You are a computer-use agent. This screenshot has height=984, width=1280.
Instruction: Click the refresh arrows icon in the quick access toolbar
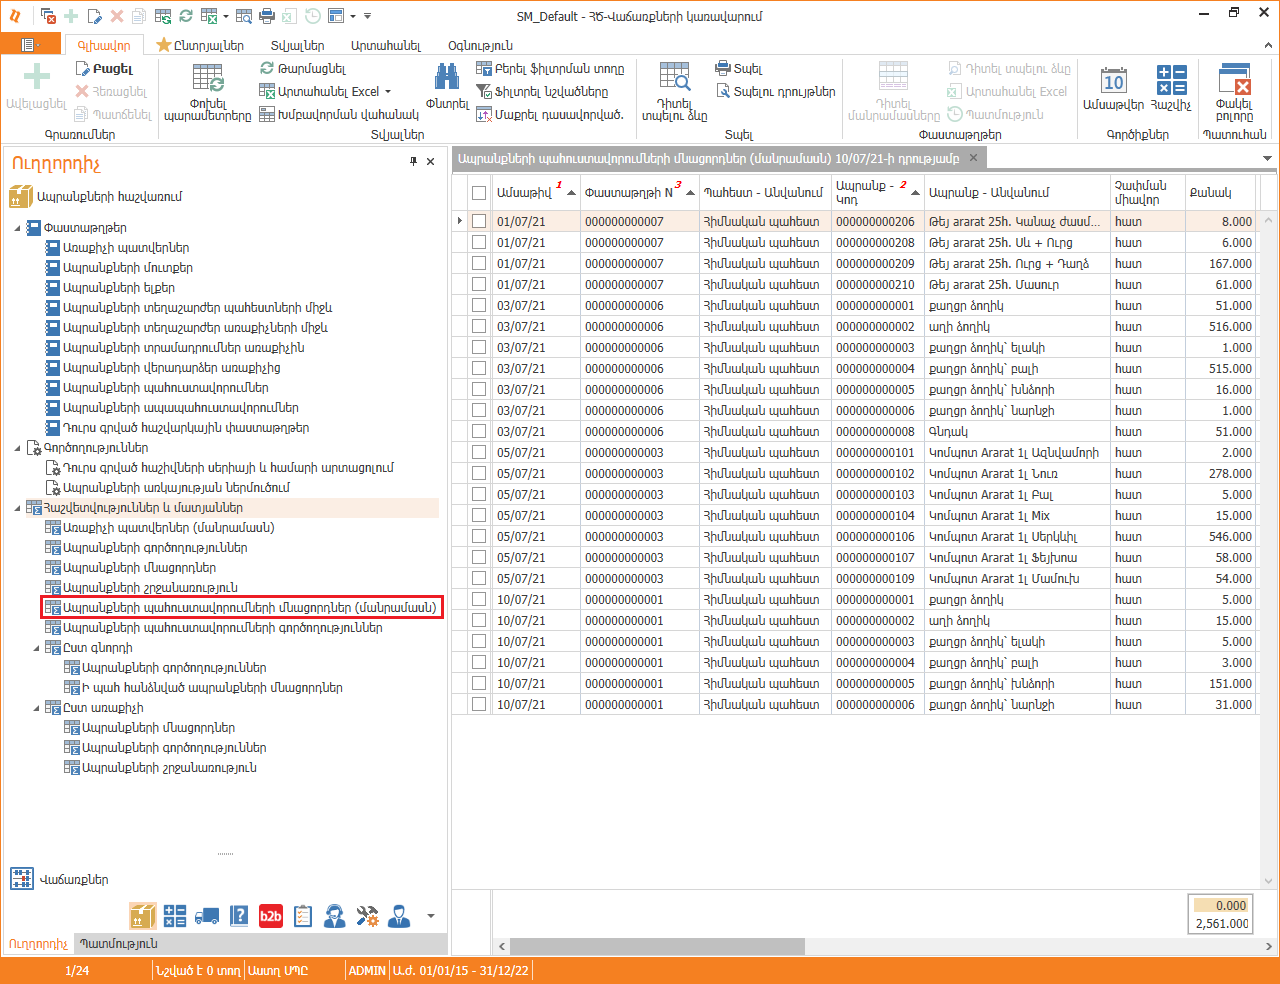[186, 16]
